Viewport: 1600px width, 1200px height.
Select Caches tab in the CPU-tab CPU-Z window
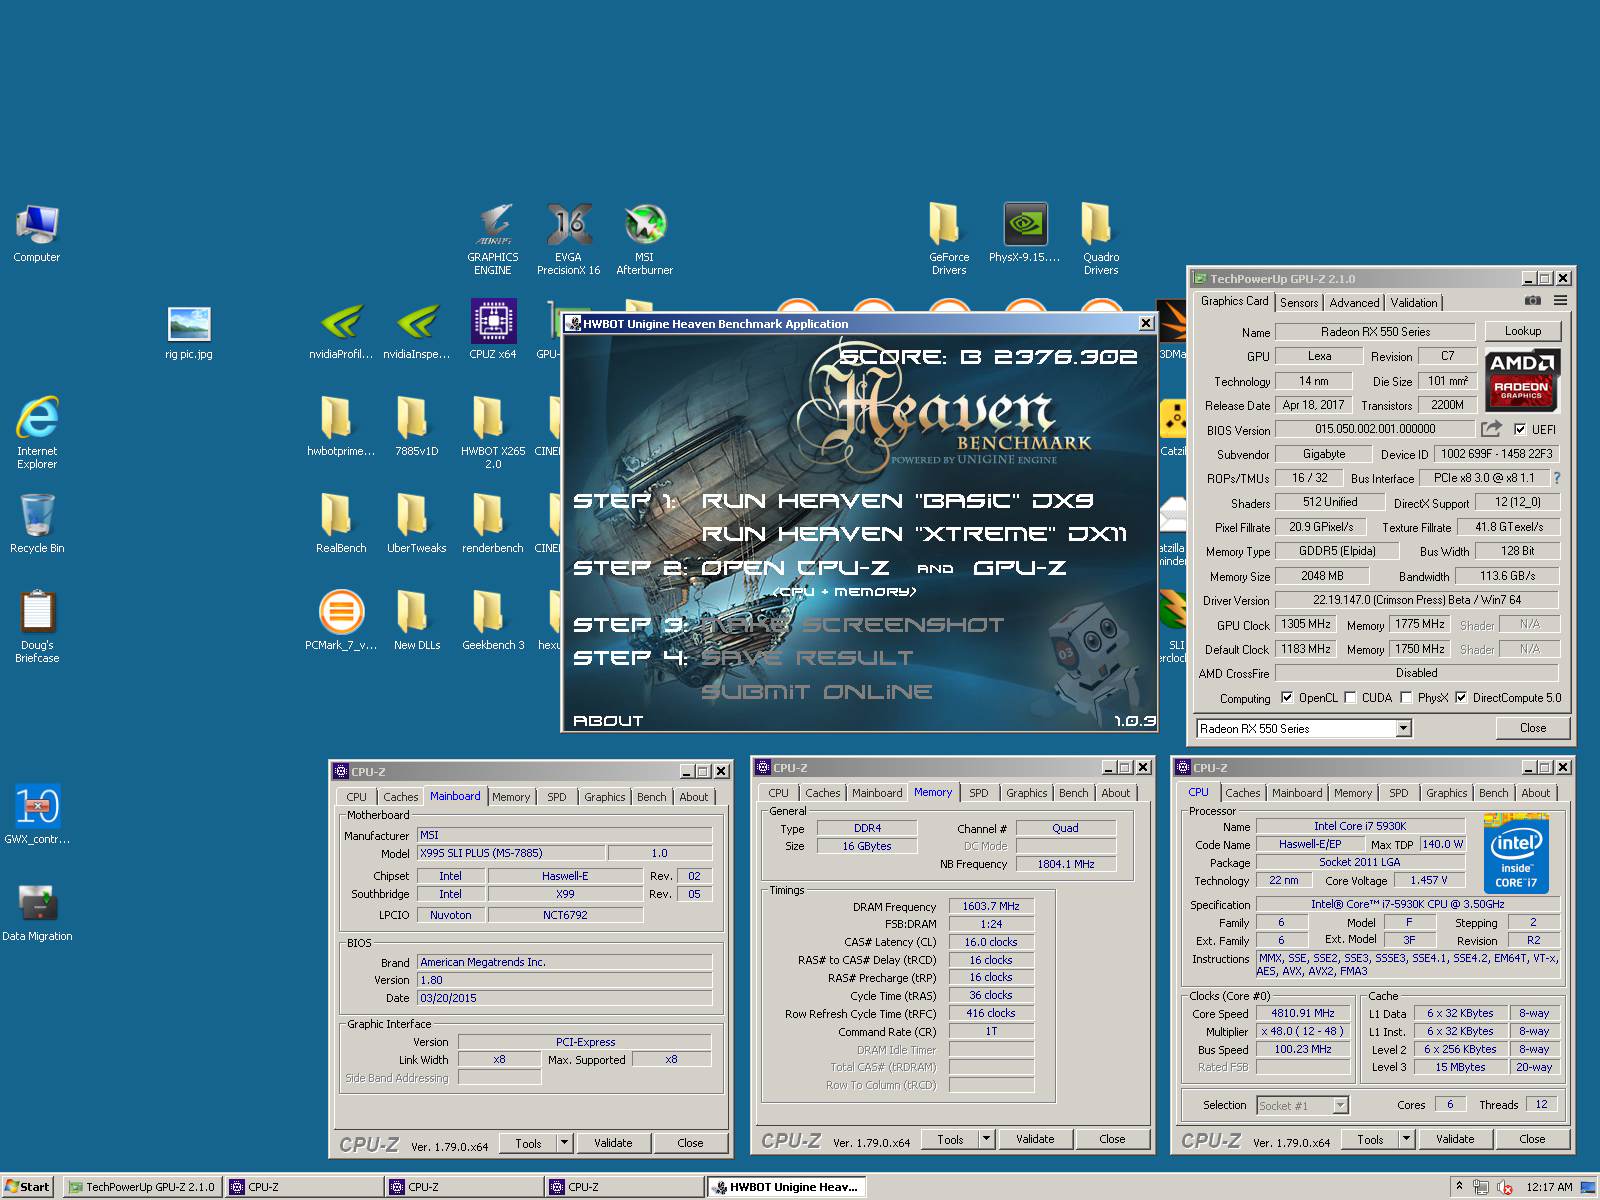[1243, 793]
